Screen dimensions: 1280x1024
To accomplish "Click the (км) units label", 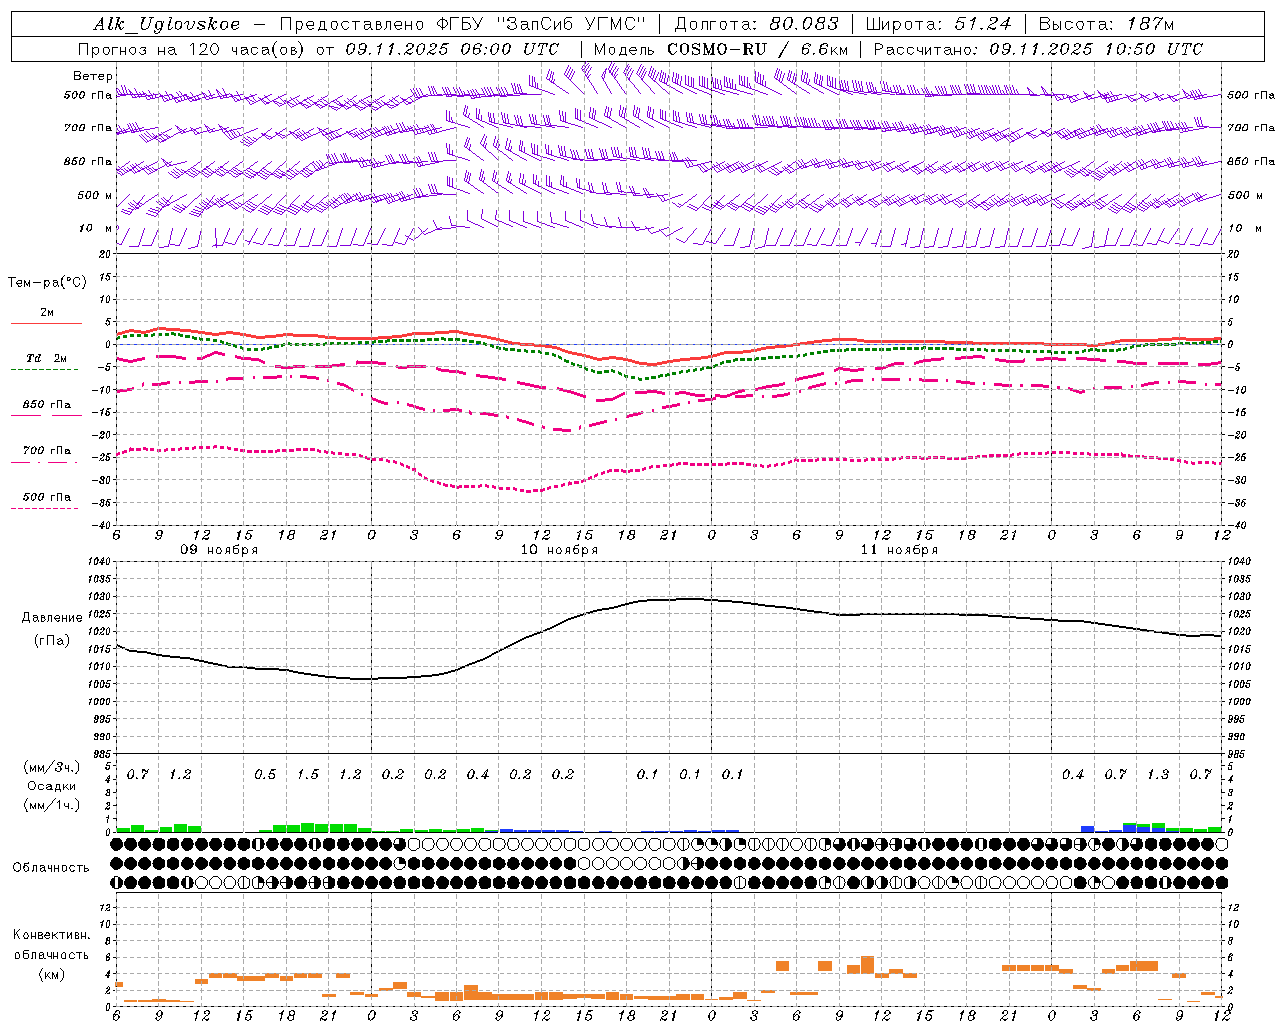I will (51, 974).
